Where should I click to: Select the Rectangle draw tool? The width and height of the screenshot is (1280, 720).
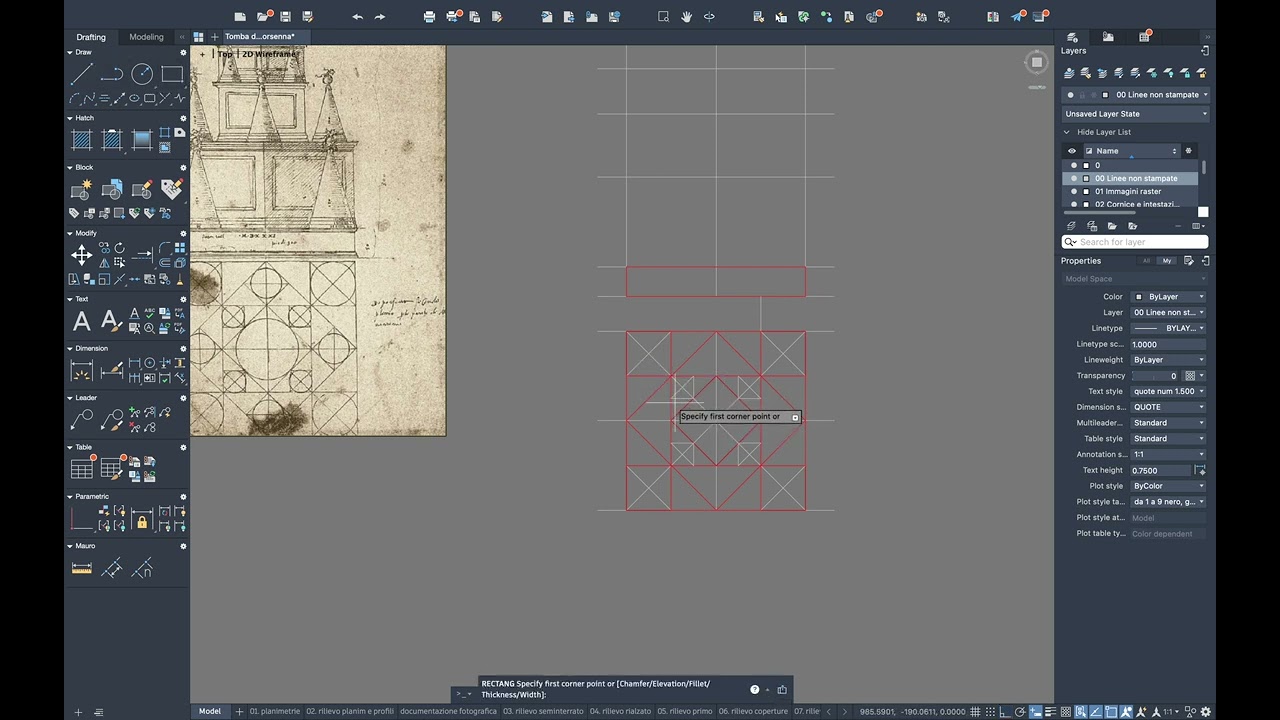(172, 73)
